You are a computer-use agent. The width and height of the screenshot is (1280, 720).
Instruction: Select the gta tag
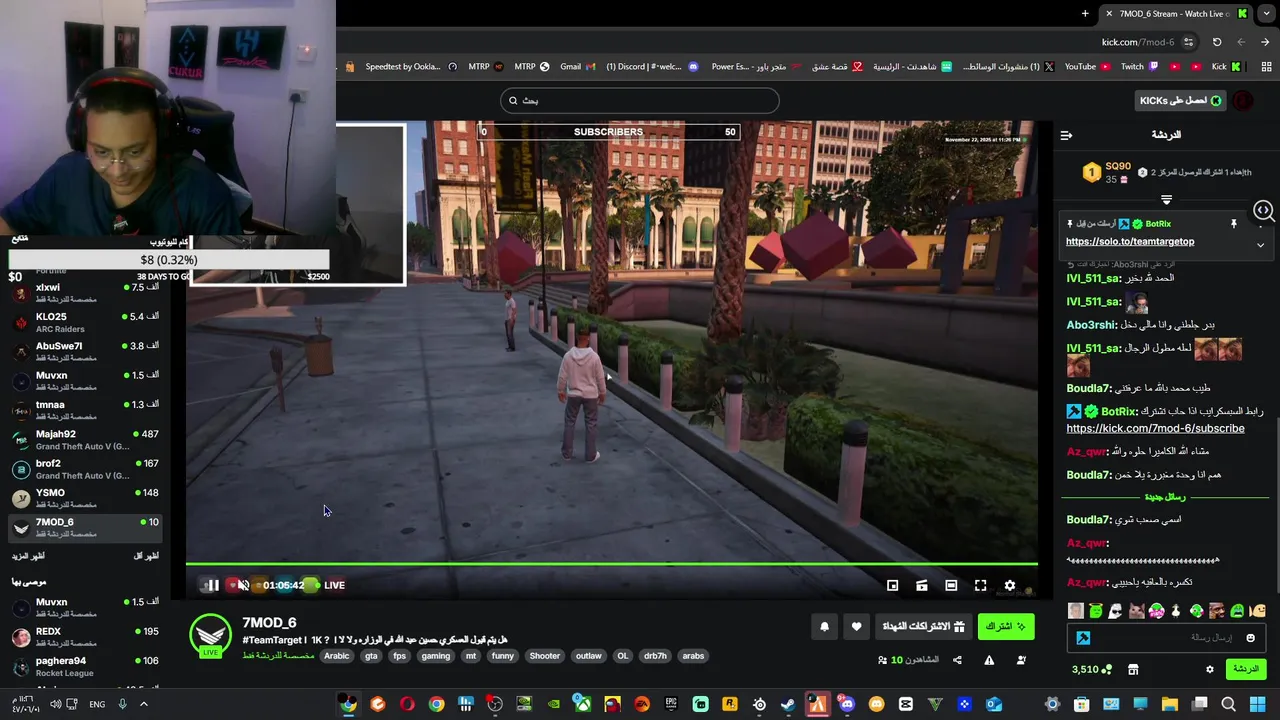pyautogui.click(x=371, y=656)
